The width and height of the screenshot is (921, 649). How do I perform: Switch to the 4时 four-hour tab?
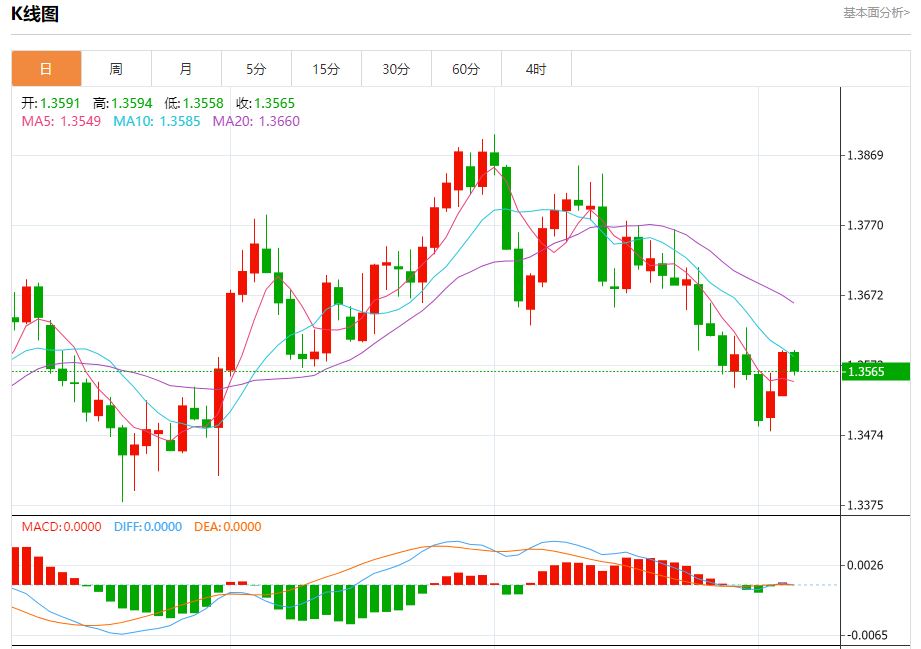(536, 69)
